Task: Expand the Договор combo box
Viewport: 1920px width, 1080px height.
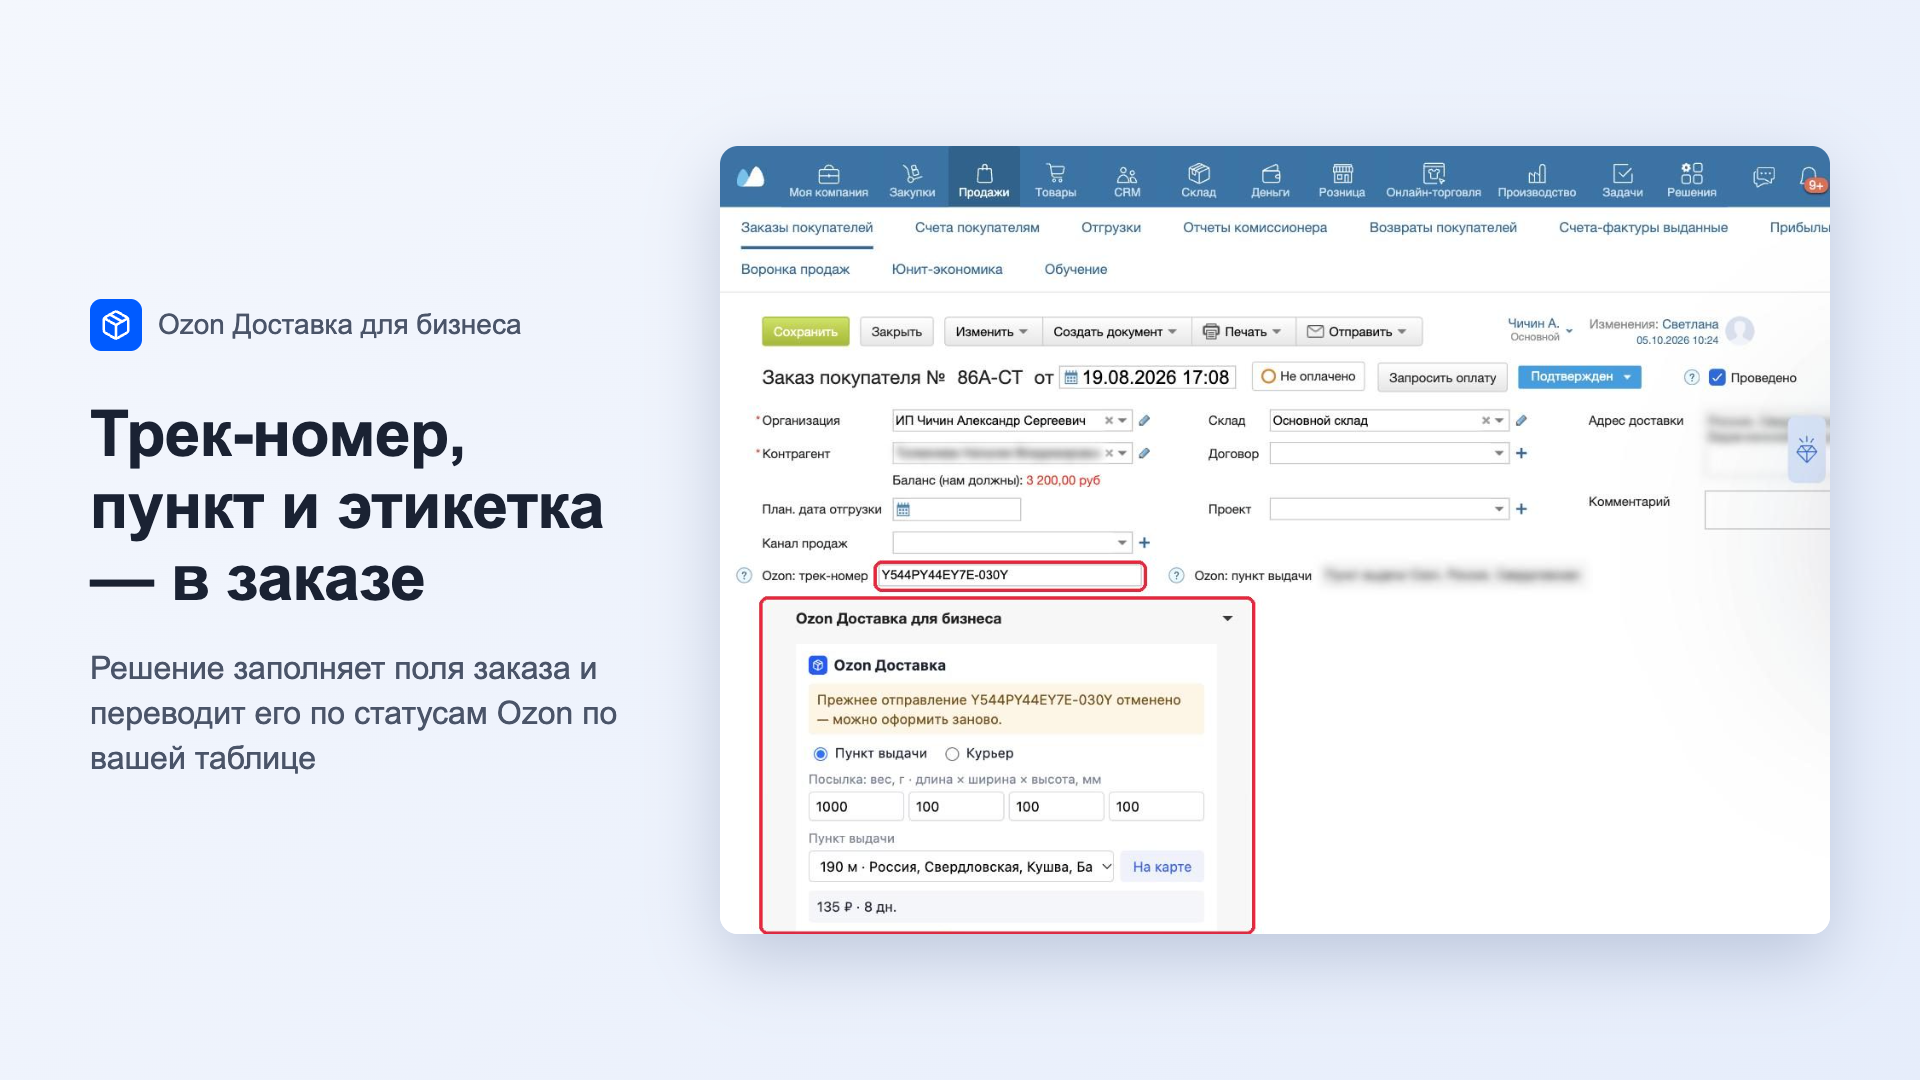Action: pos(1498,454)
